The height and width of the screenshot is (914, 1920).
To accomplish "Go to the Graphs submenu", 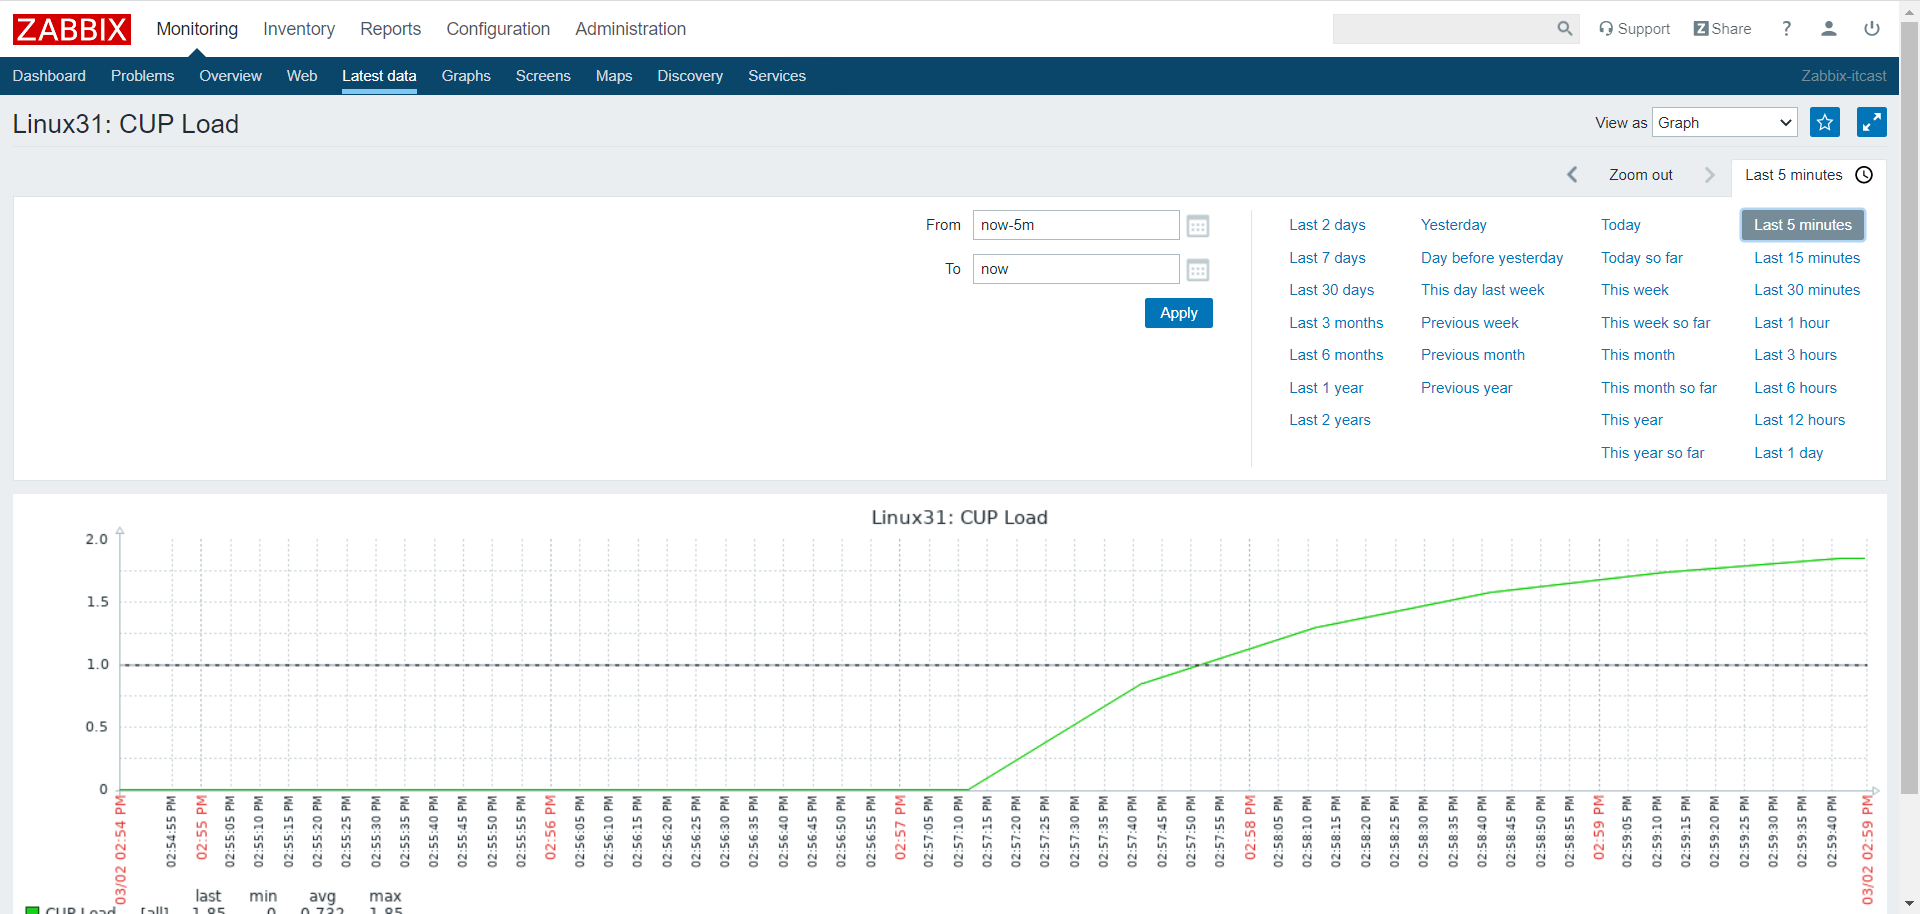I will (x=466, y=76).
